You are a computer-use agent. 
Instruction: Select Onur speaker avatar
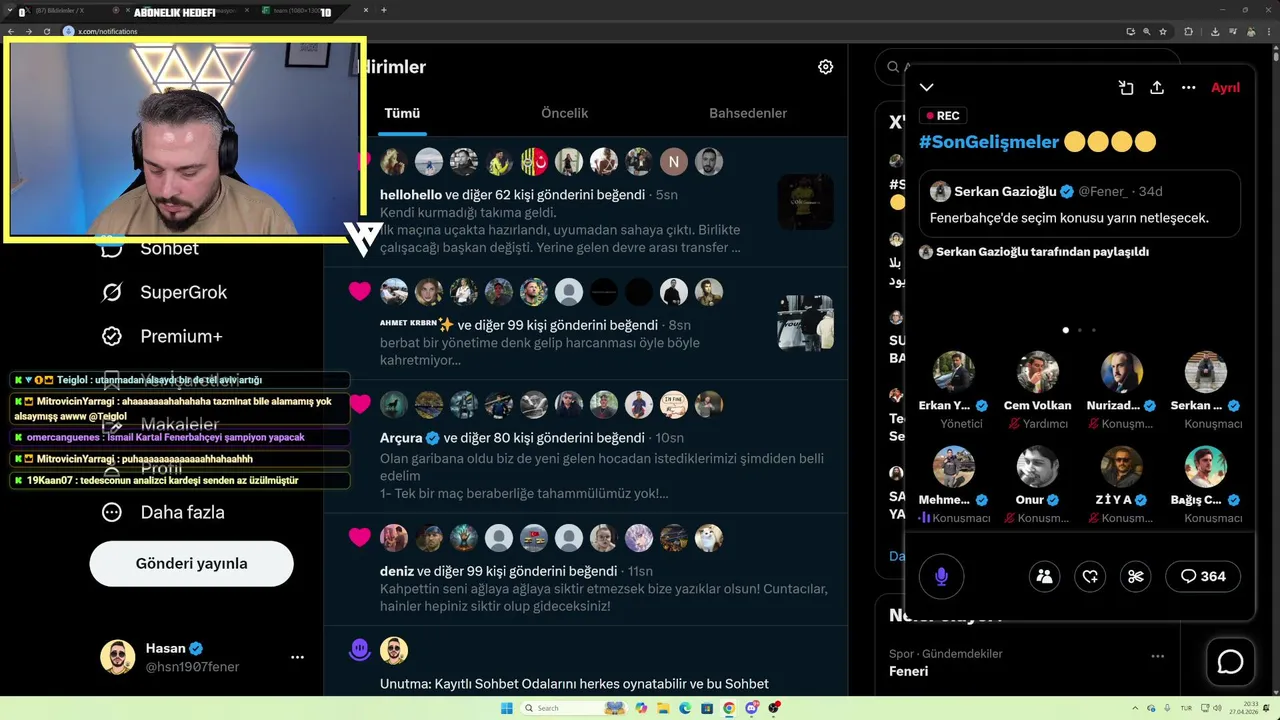(1038, 467)
